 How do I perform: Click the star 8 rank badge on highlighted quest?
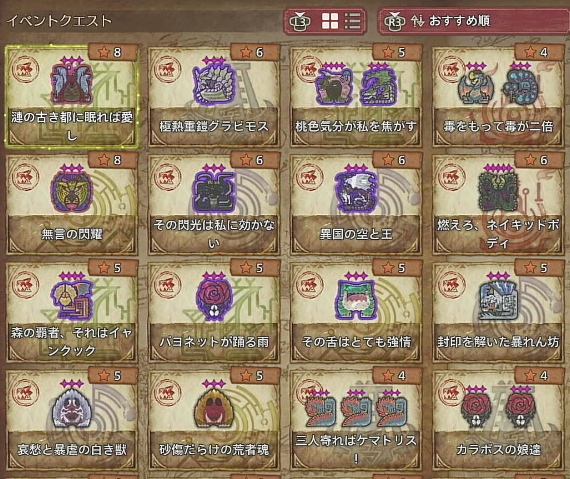(113, 52)
